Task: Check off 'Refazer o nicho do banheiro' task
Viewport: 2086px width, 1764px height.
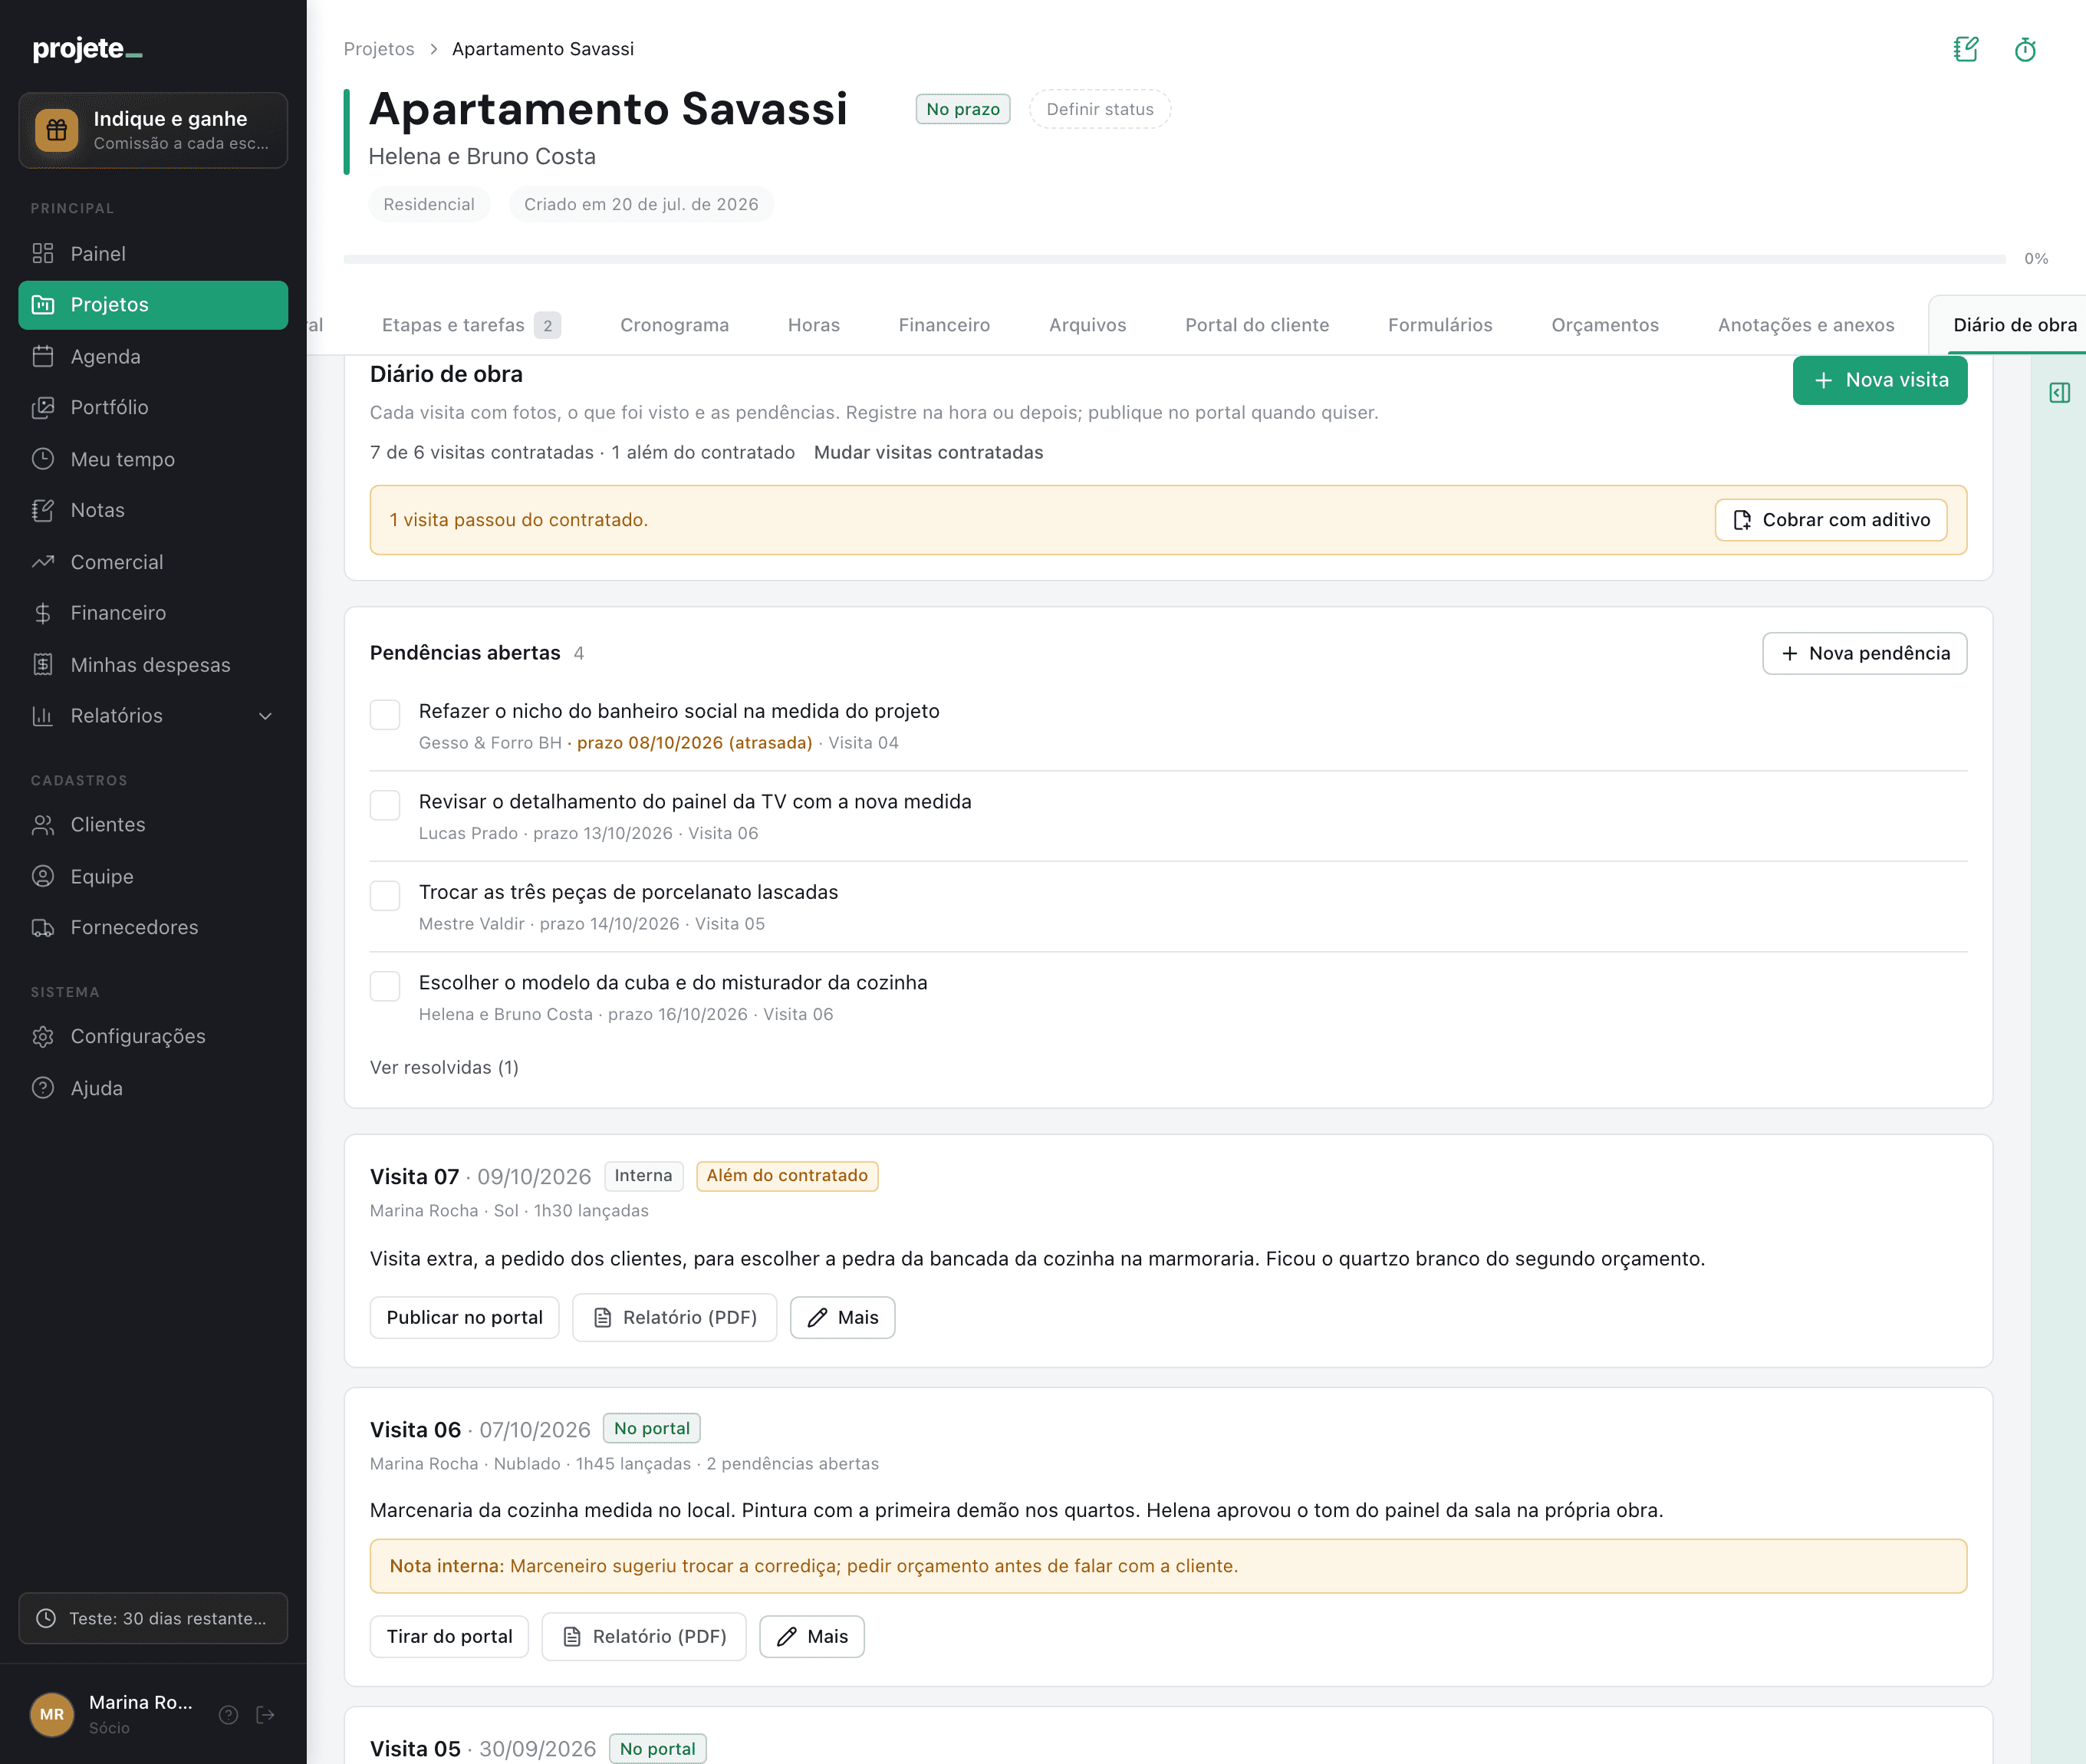Action: pos(385,714)
